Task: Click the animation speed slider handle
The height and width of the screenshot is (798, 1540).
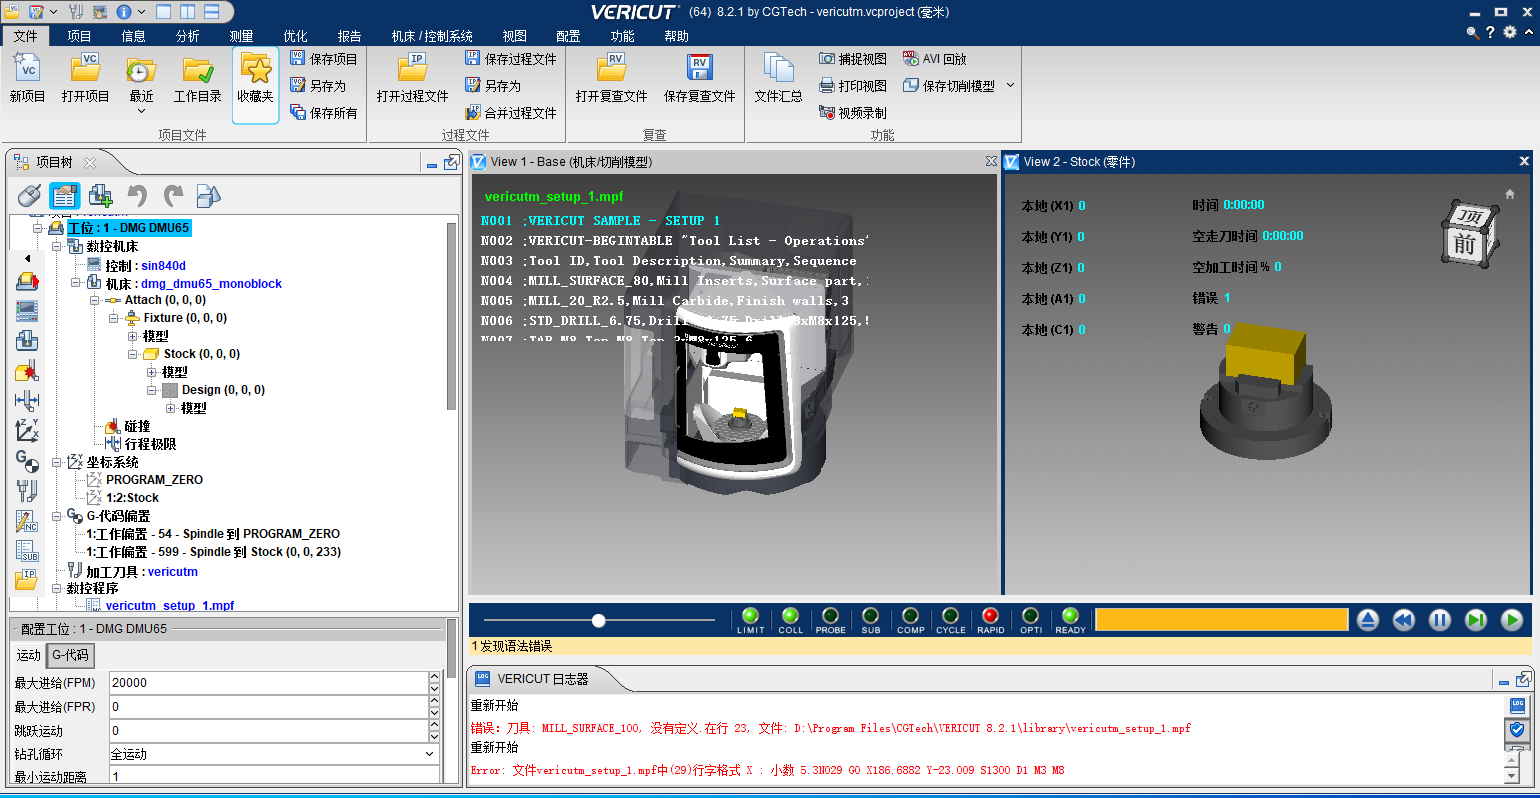Action: pos(598,621)
